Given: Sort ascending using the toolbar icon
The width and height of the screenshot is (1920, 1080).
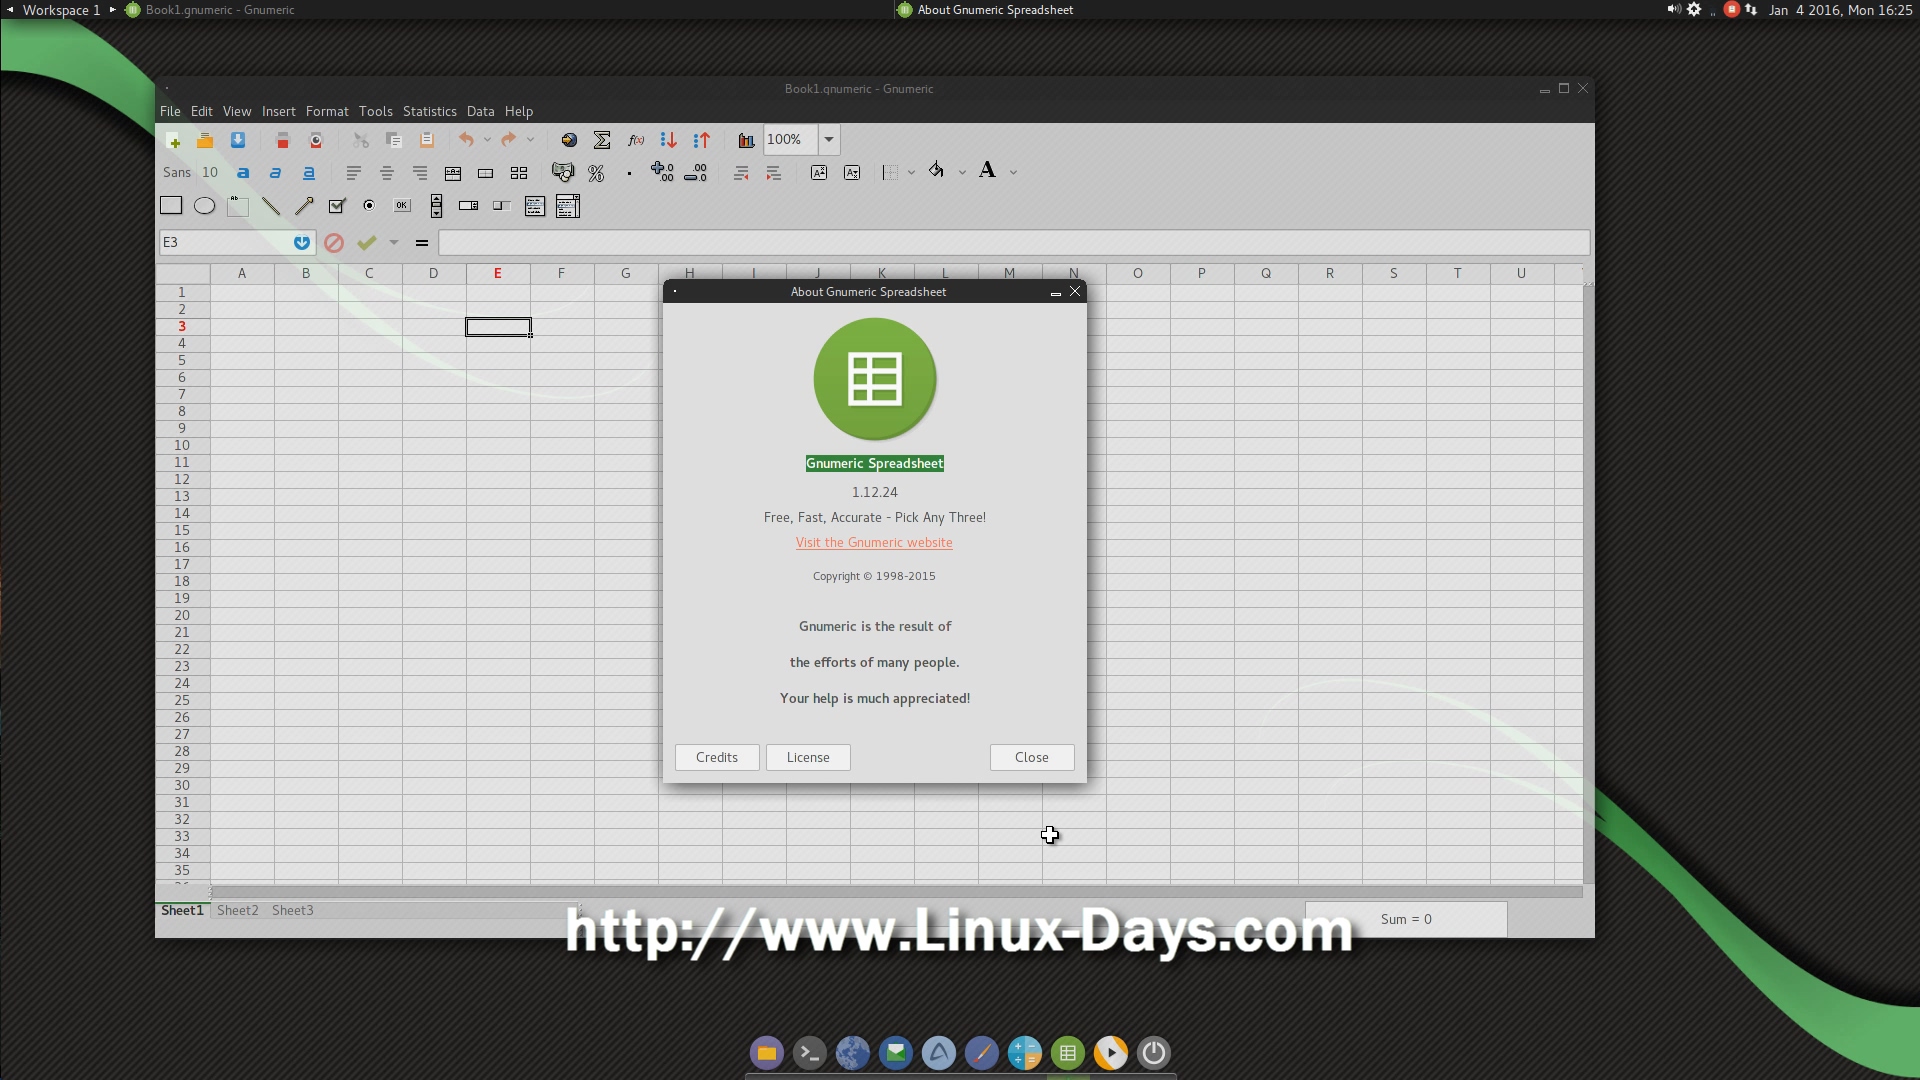Looking at the screenshot, I should [x=668, y=140].
